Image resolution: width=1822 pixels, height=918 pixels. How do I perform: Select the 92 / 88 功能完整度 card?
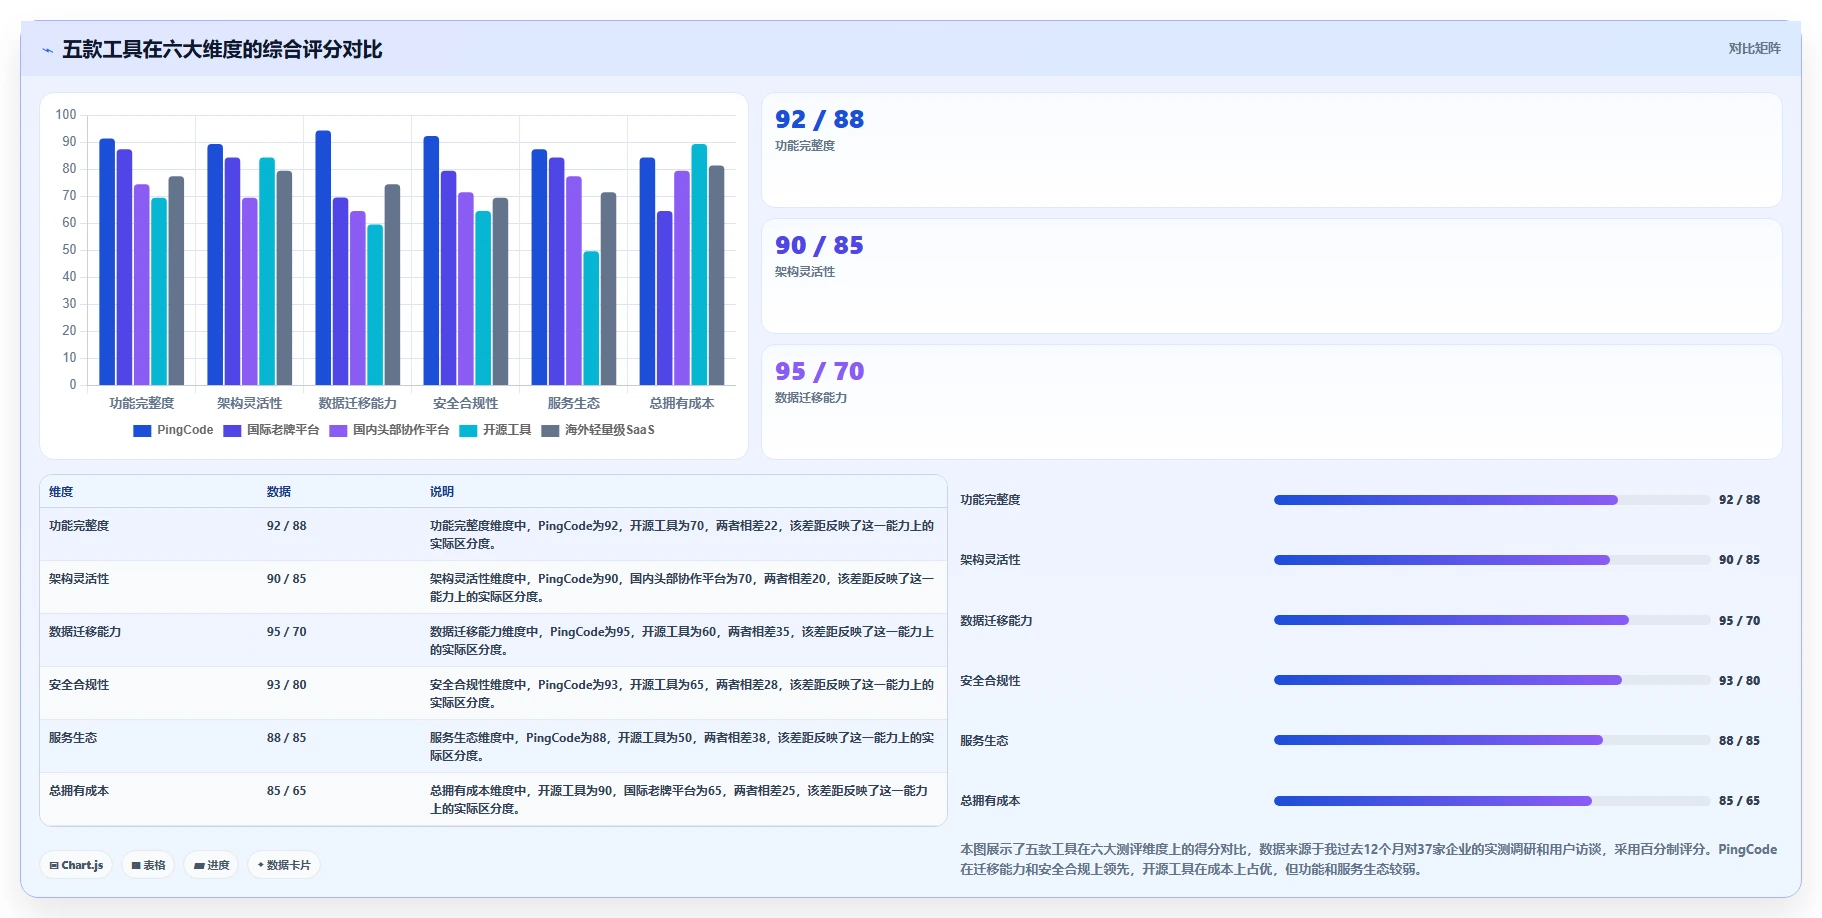tap(1271, 150)
